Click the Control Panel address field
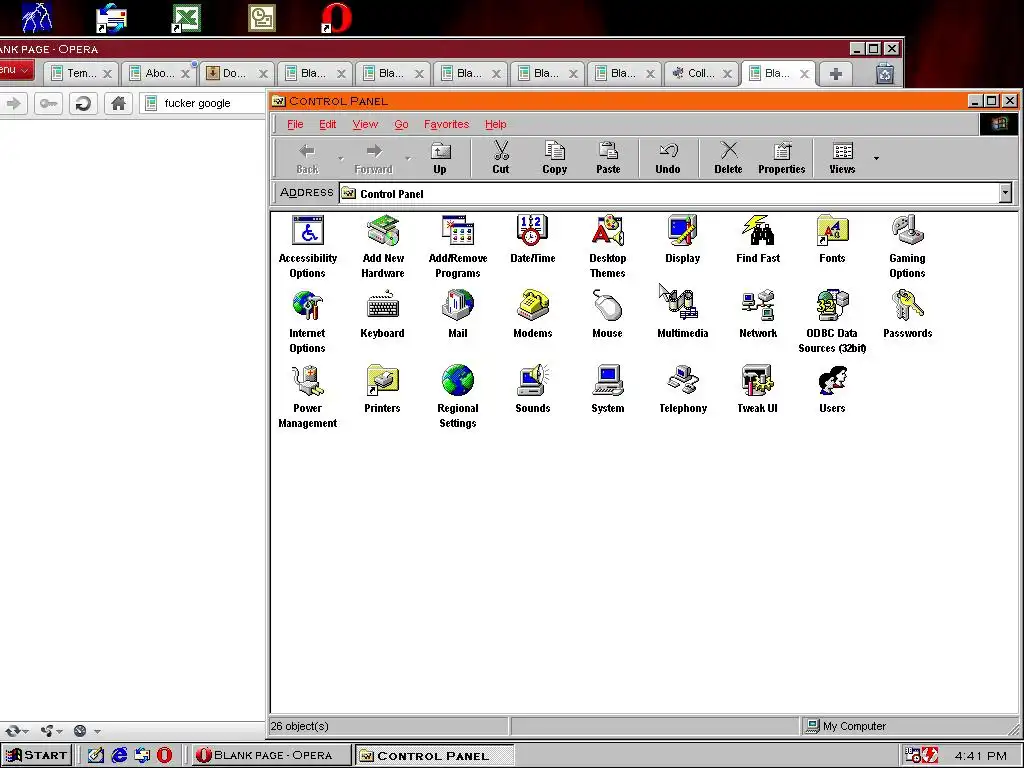The image size is (1024, 768). 669,193
